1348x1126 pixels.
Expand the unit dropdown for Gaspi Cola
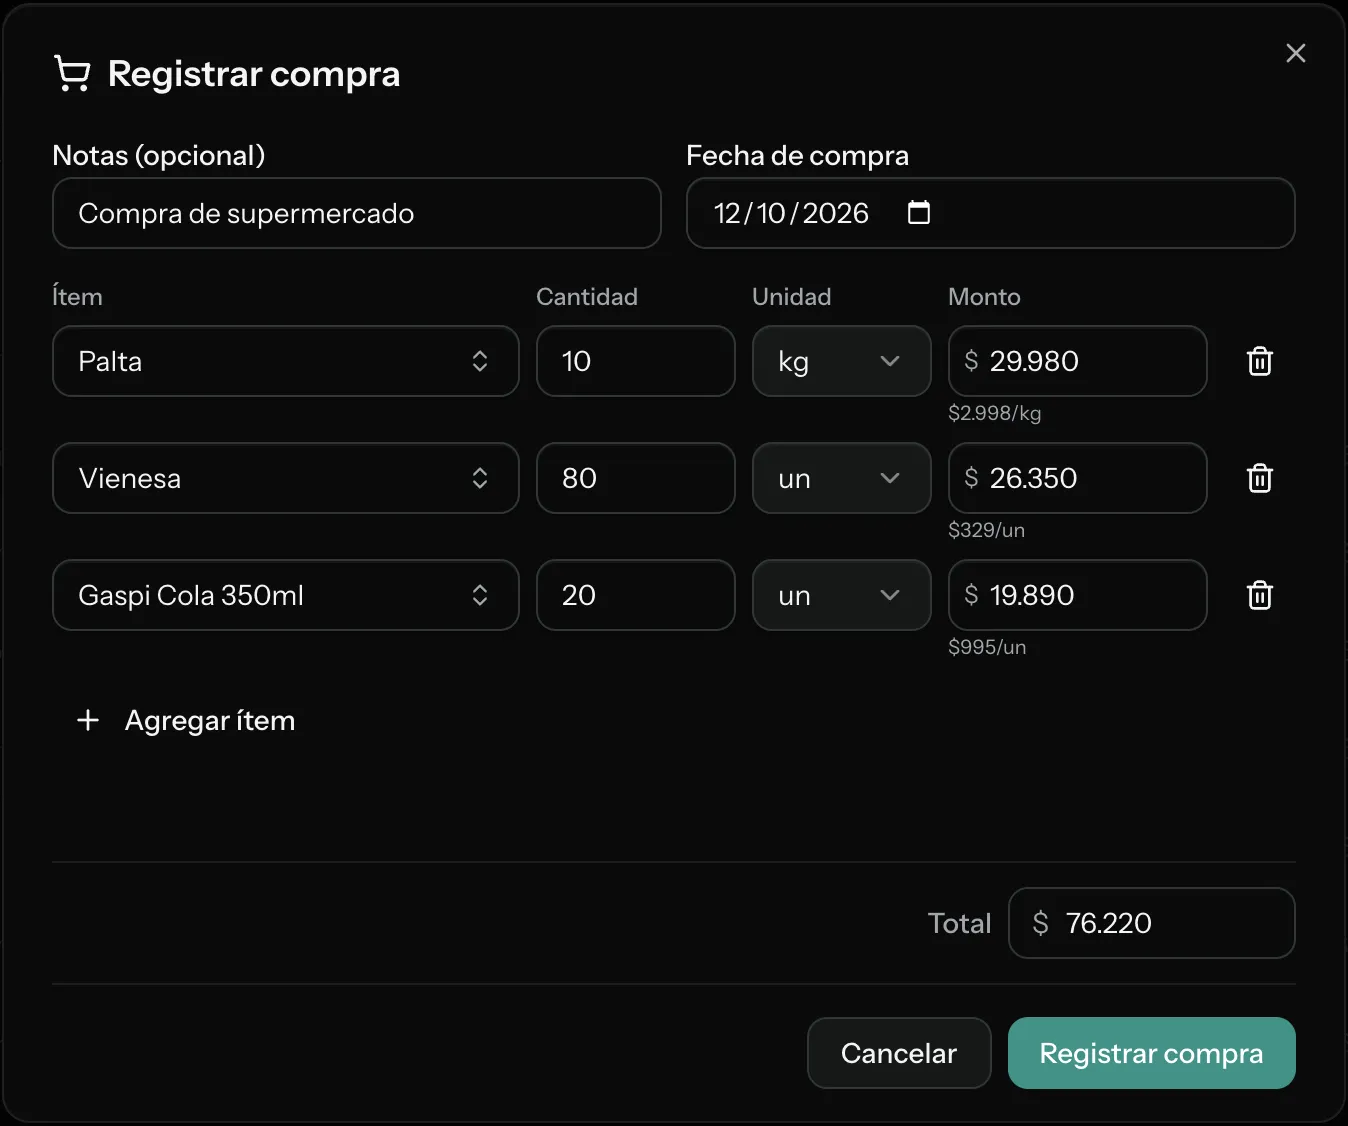pyautogui.click(x=842, y=595)
